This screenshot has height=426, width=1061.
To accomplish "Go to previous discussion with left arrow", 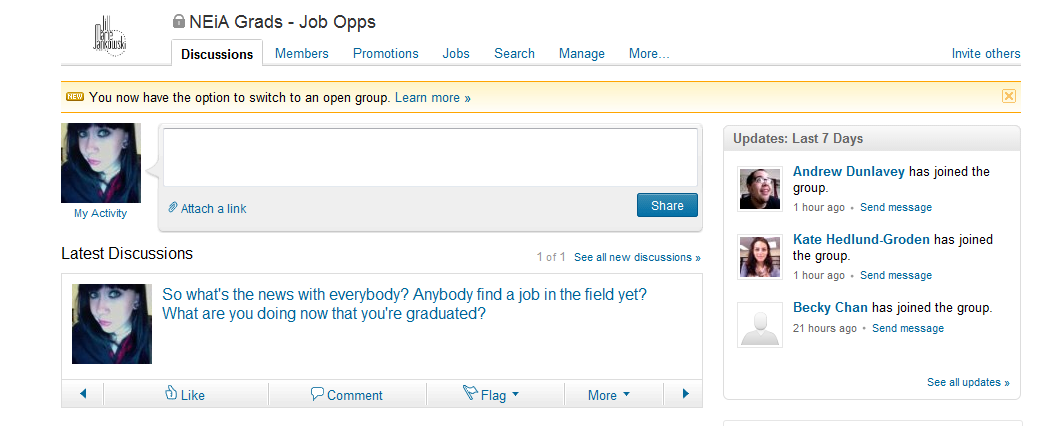I will pos(83,394).
